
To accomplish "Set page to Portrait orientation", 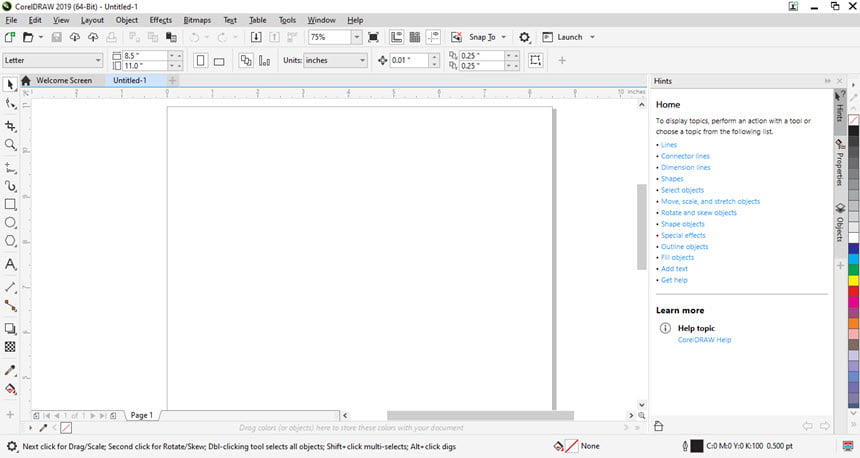I will point(201,60).
